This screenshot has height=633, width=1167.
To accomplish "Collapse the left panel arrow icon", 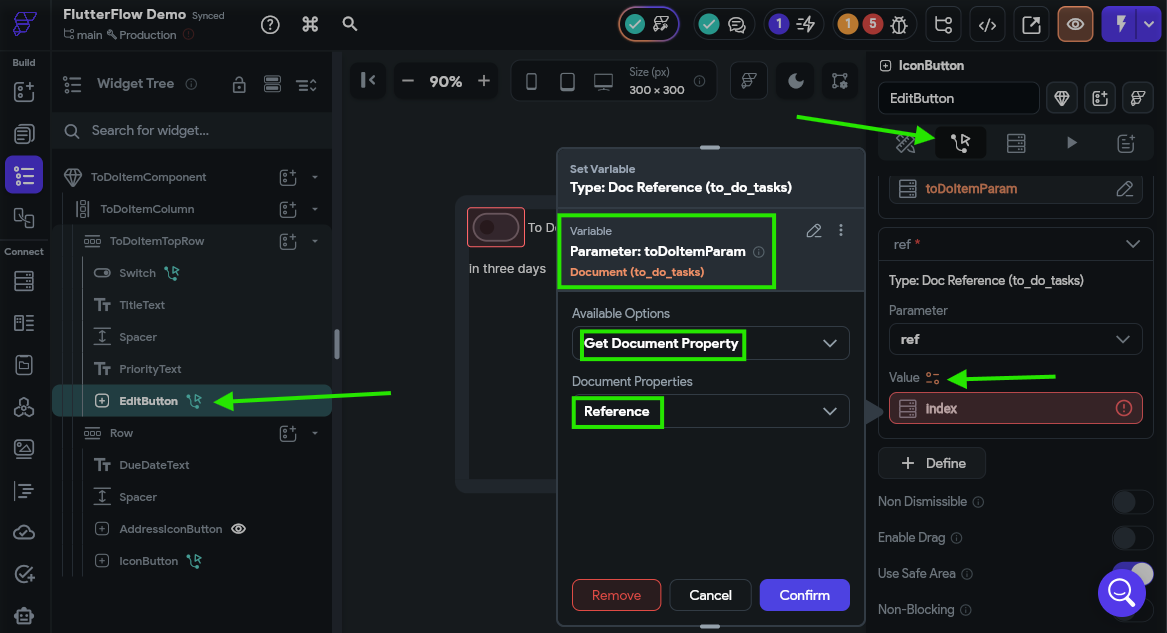I will click(368, 80).
